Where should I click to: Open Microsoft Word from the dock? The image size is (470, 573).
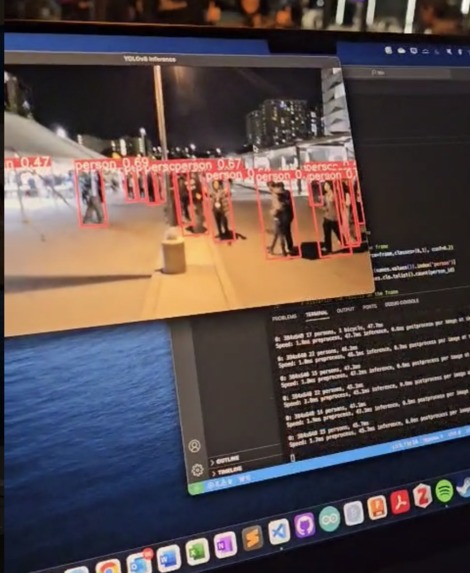click(x=169, y=558)
